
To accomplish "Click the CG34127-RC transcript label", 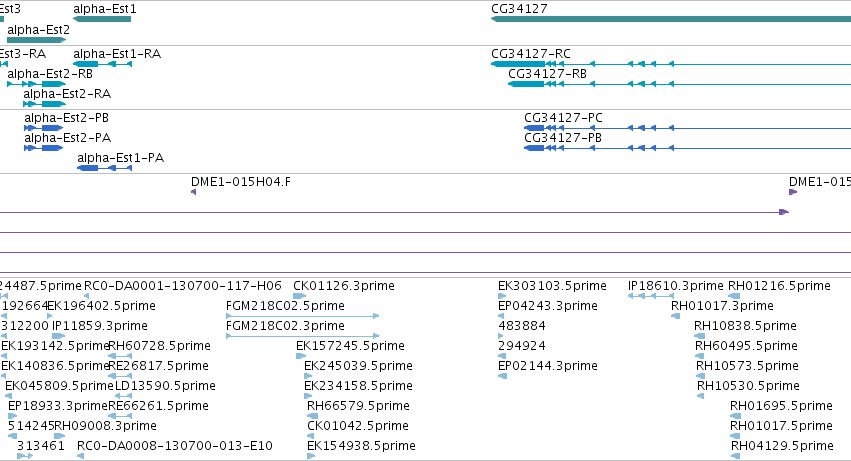I will pos(531,54).
